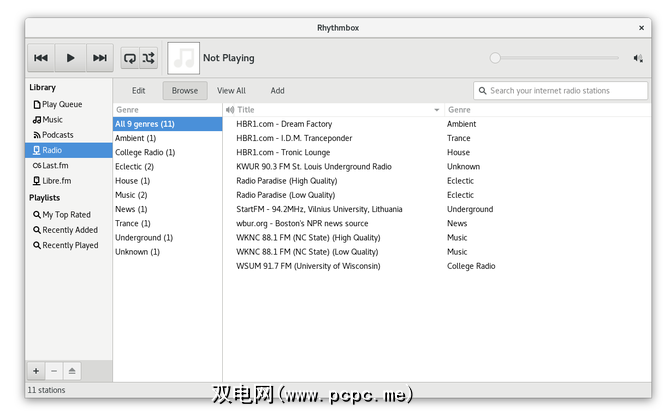Open Play Queue in the sidebar
Image resolution: width=670 pixels, height=418 pixels.
[x=68, y=104]
